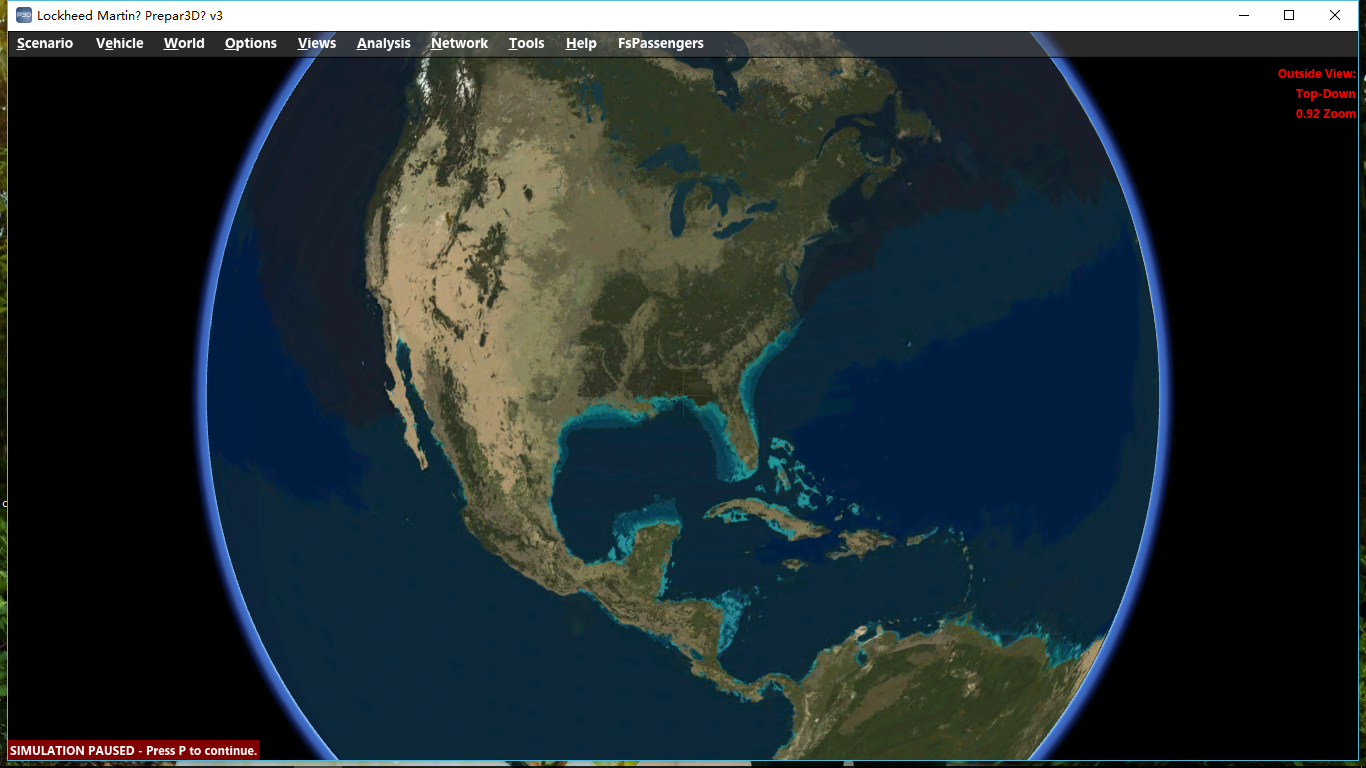
Task: Maximize the Prepar3D window
Action: click(1289, 15)
